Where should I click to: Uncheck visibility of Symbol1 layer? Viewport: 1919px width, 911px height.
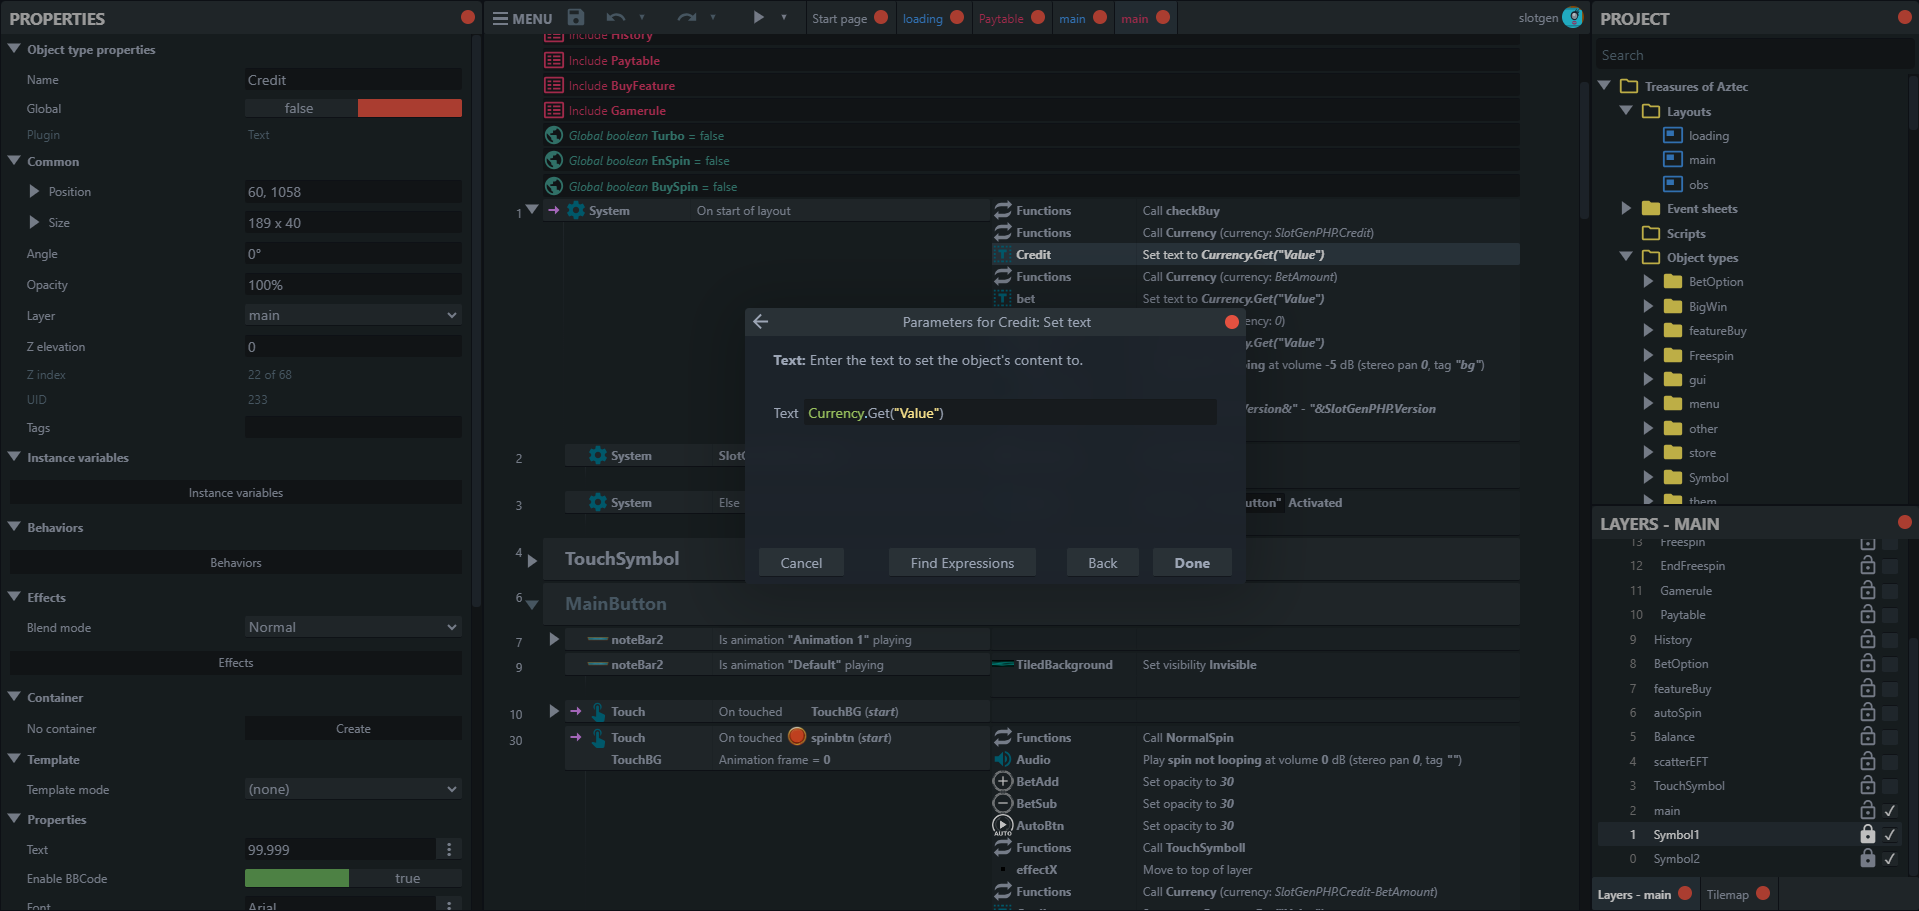point(1890,834)
